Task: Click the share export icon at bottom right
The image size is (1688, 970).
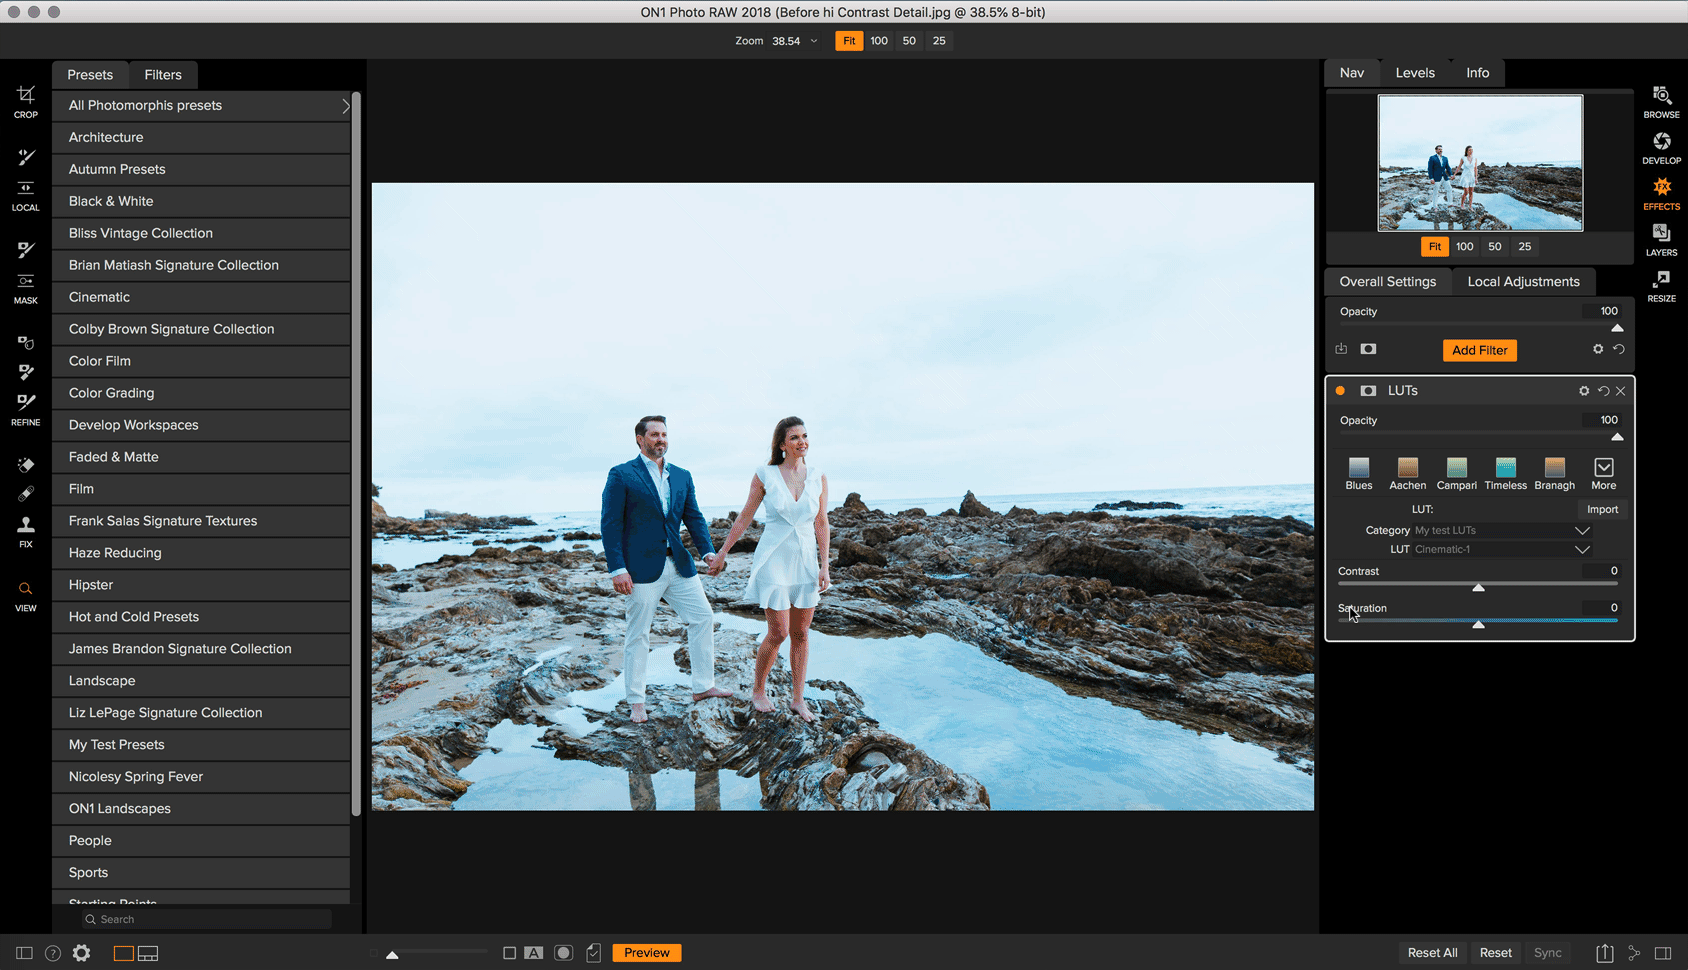Action: [x=1605, y=953]
